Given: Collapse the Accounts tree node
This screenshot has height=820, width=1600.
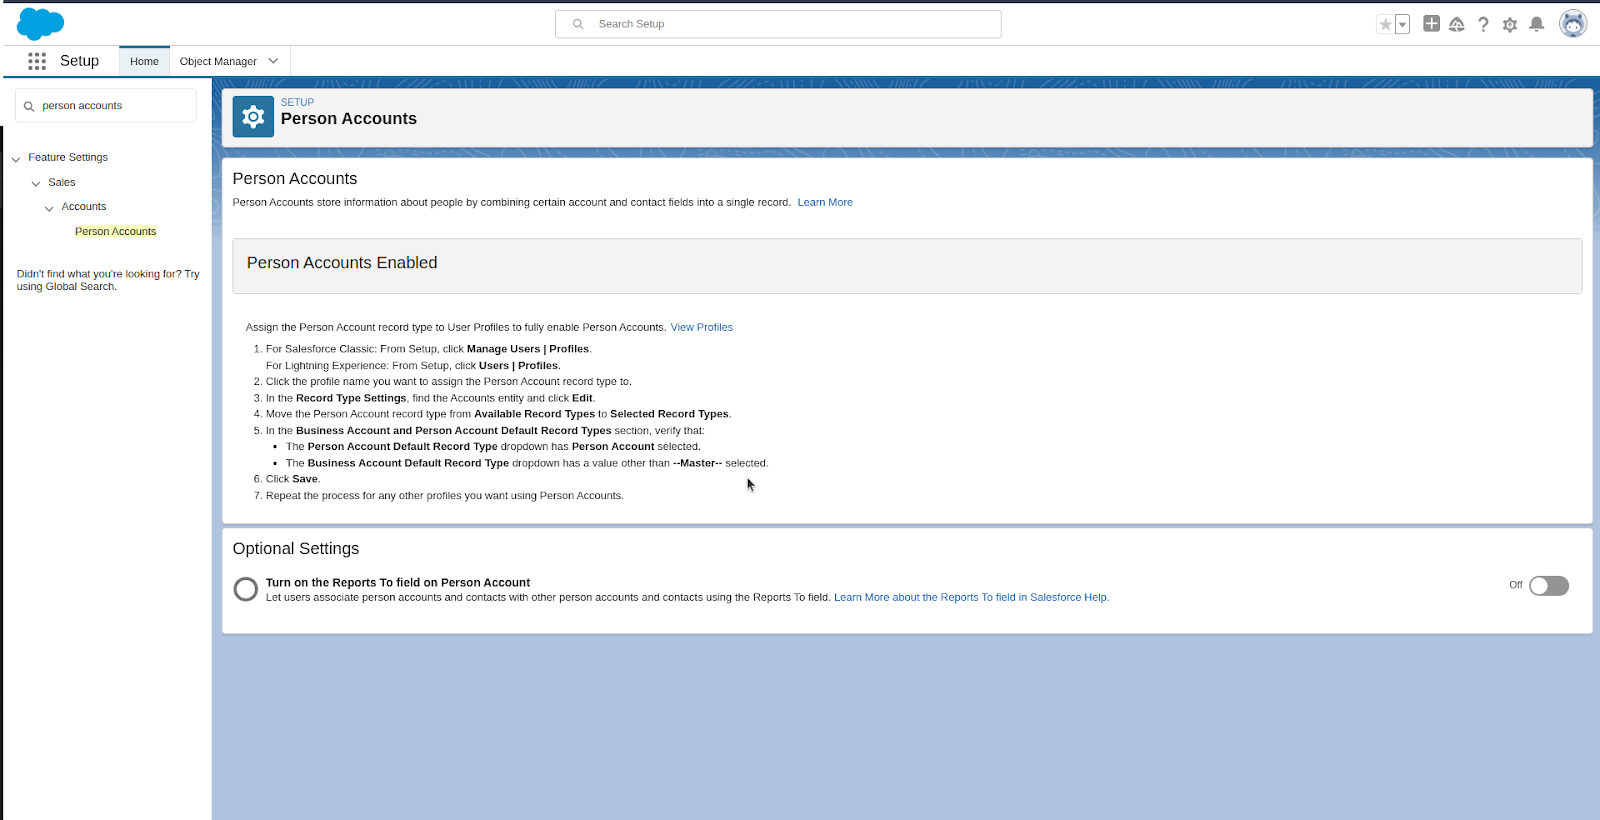Looking at the screenshot, I should 49,208.
